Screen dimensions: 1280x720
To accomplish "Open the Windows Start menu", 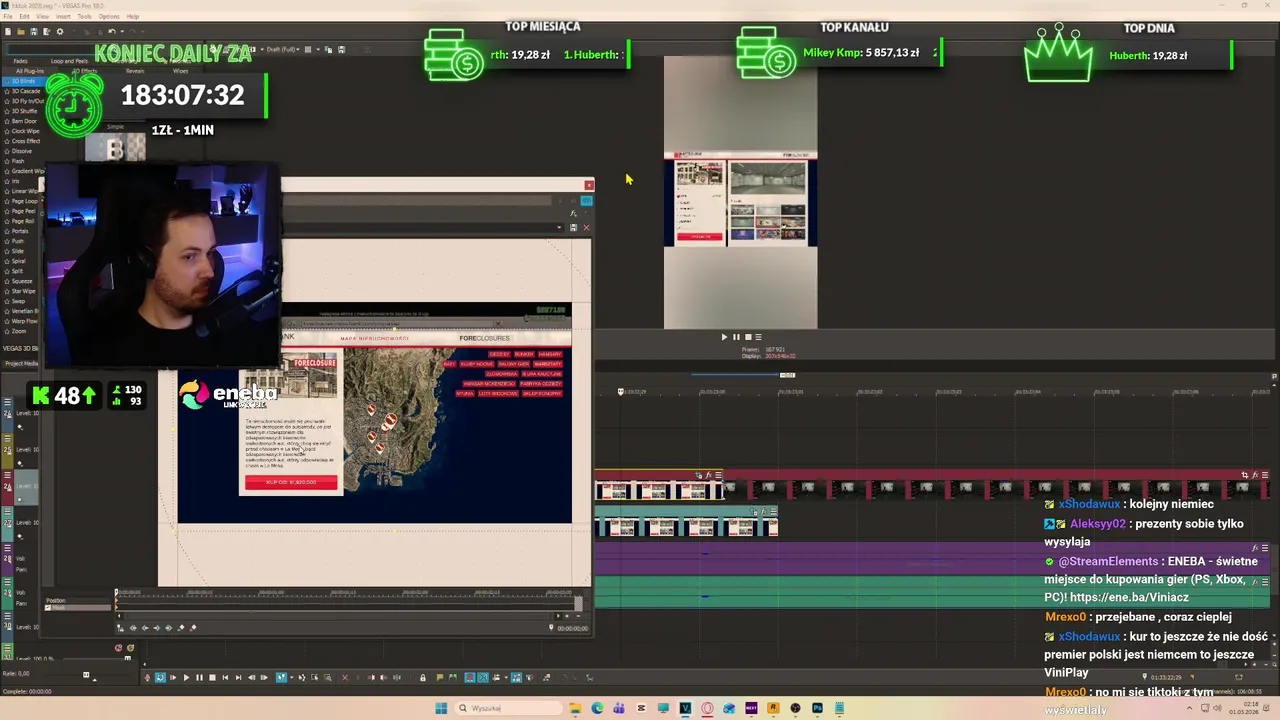I will [441, 708].
